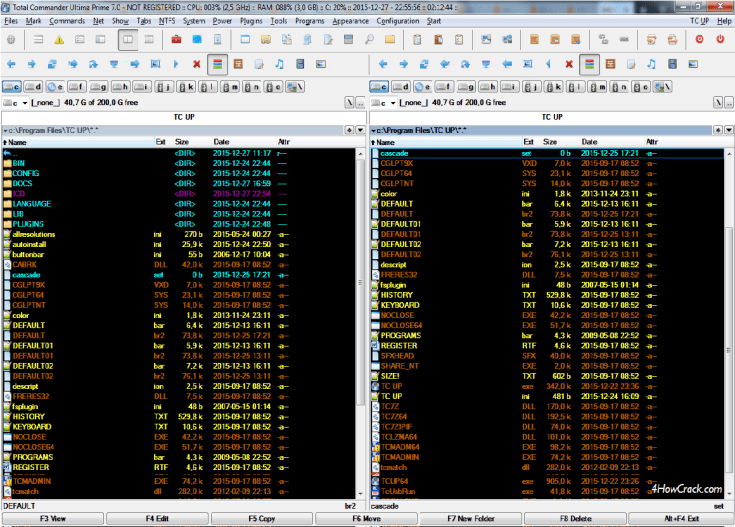Click red X icon in right panel toolbar
This screenshot has height=527, width=735.
coord(569,64)
